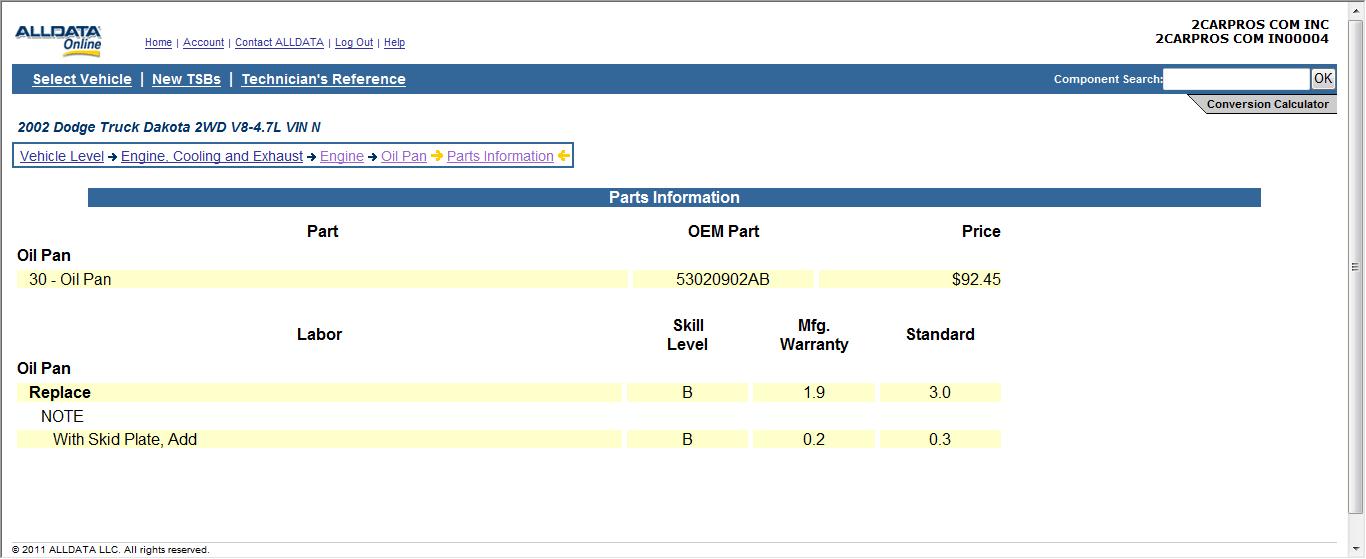Open the Help link
Viewport: 1366px width, 559px height.
(x=394, y=43)
